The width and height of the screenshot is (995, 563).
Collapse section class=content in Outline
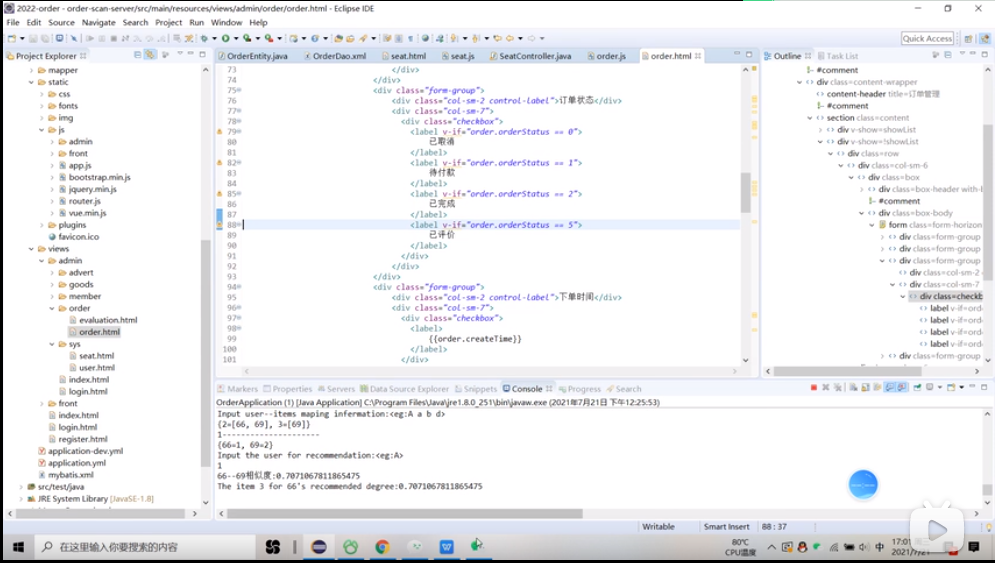point(810,118)
